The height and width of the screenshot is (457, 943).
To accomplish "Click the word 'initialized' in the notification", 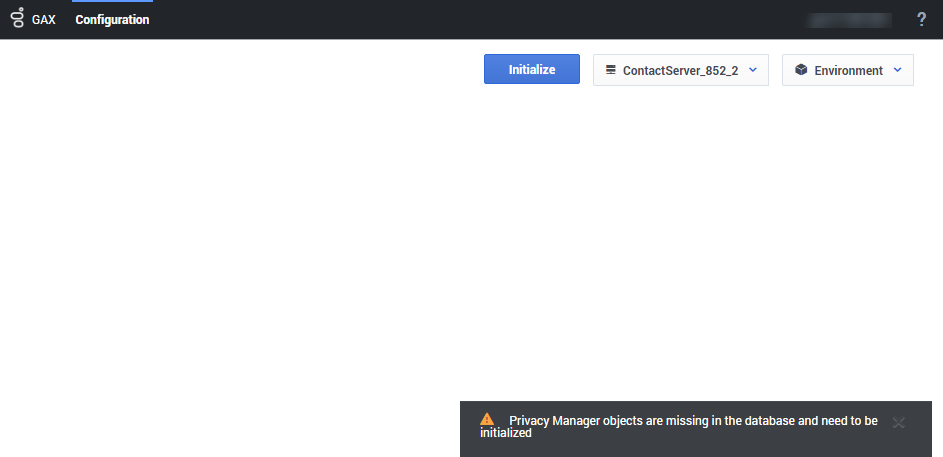I will tap(505, 434).
